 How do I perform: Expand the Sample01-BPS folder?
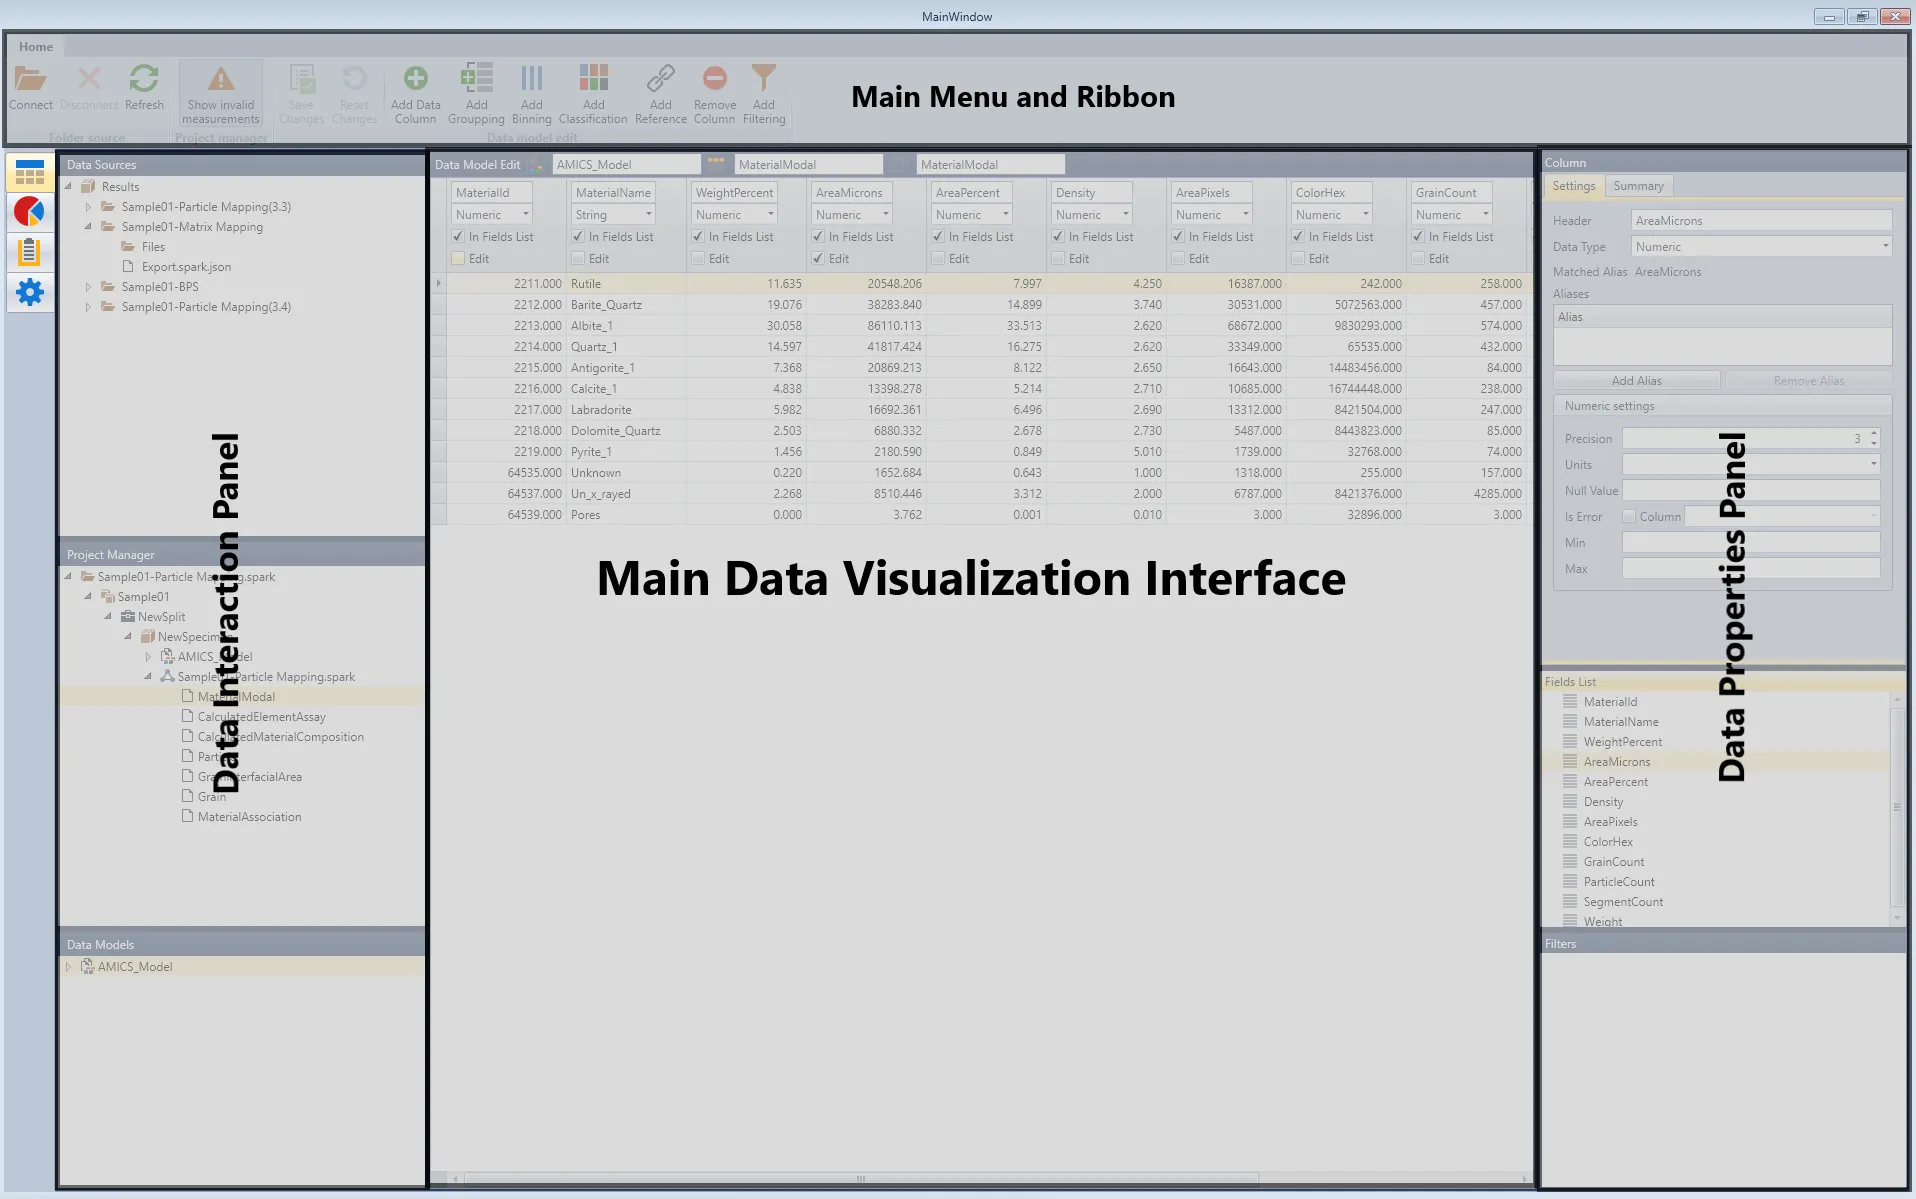88,287
